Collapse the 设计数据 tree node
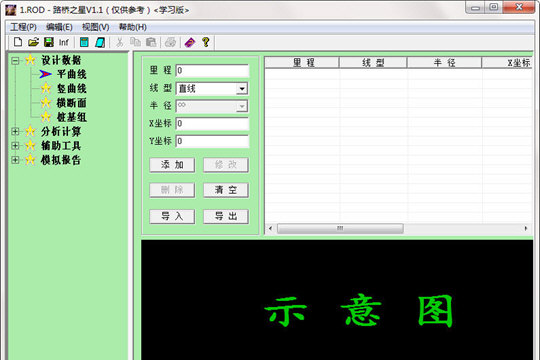 pyautogui.click(x=15, y=61)
